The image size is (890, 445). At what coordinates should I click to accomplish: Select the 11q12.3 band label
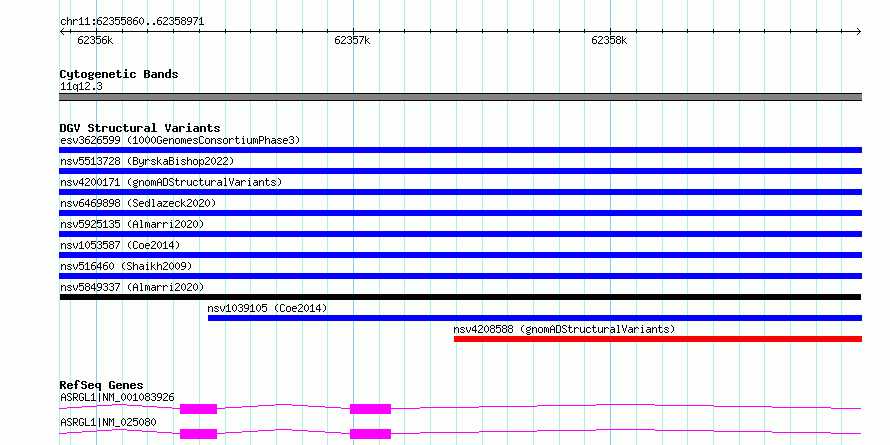point(81,87)
